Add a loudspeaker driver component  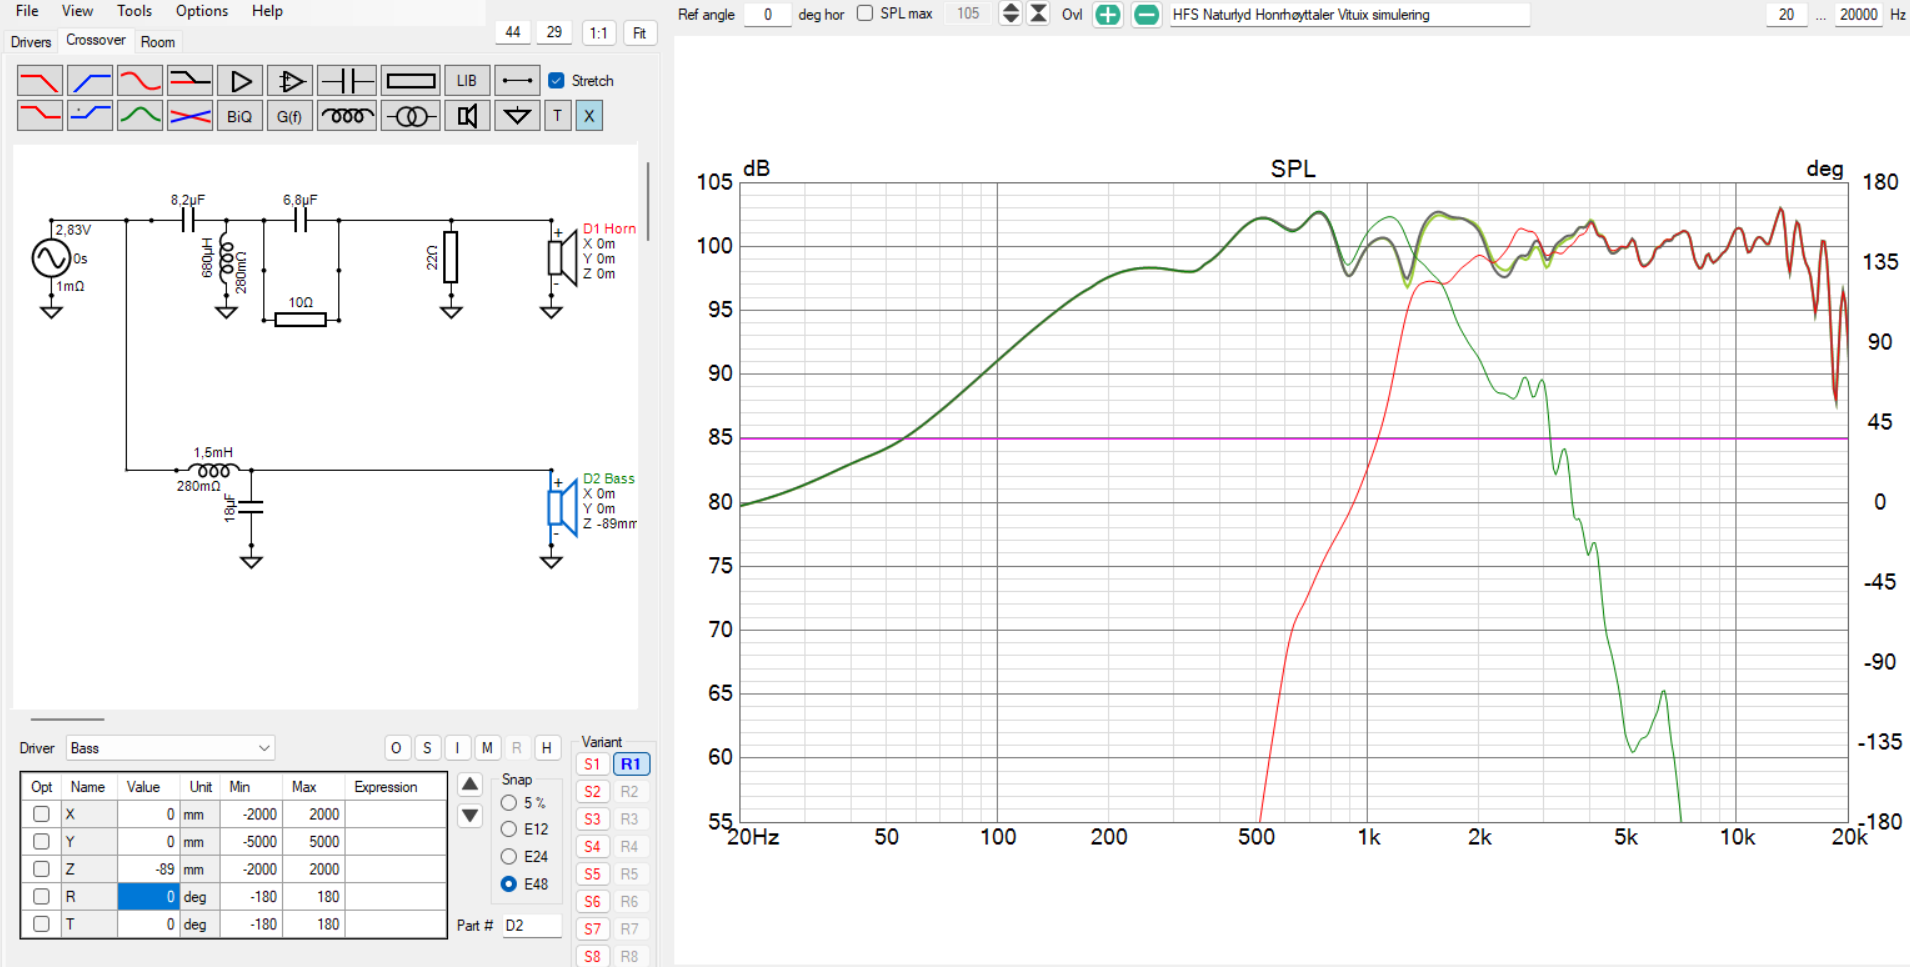[x=467, y=116]
